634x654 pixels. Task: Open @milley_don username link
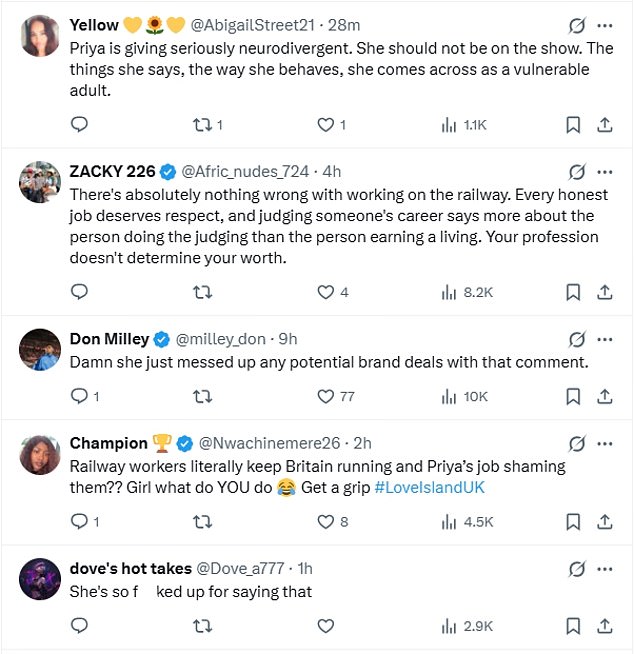click(221, 339)
